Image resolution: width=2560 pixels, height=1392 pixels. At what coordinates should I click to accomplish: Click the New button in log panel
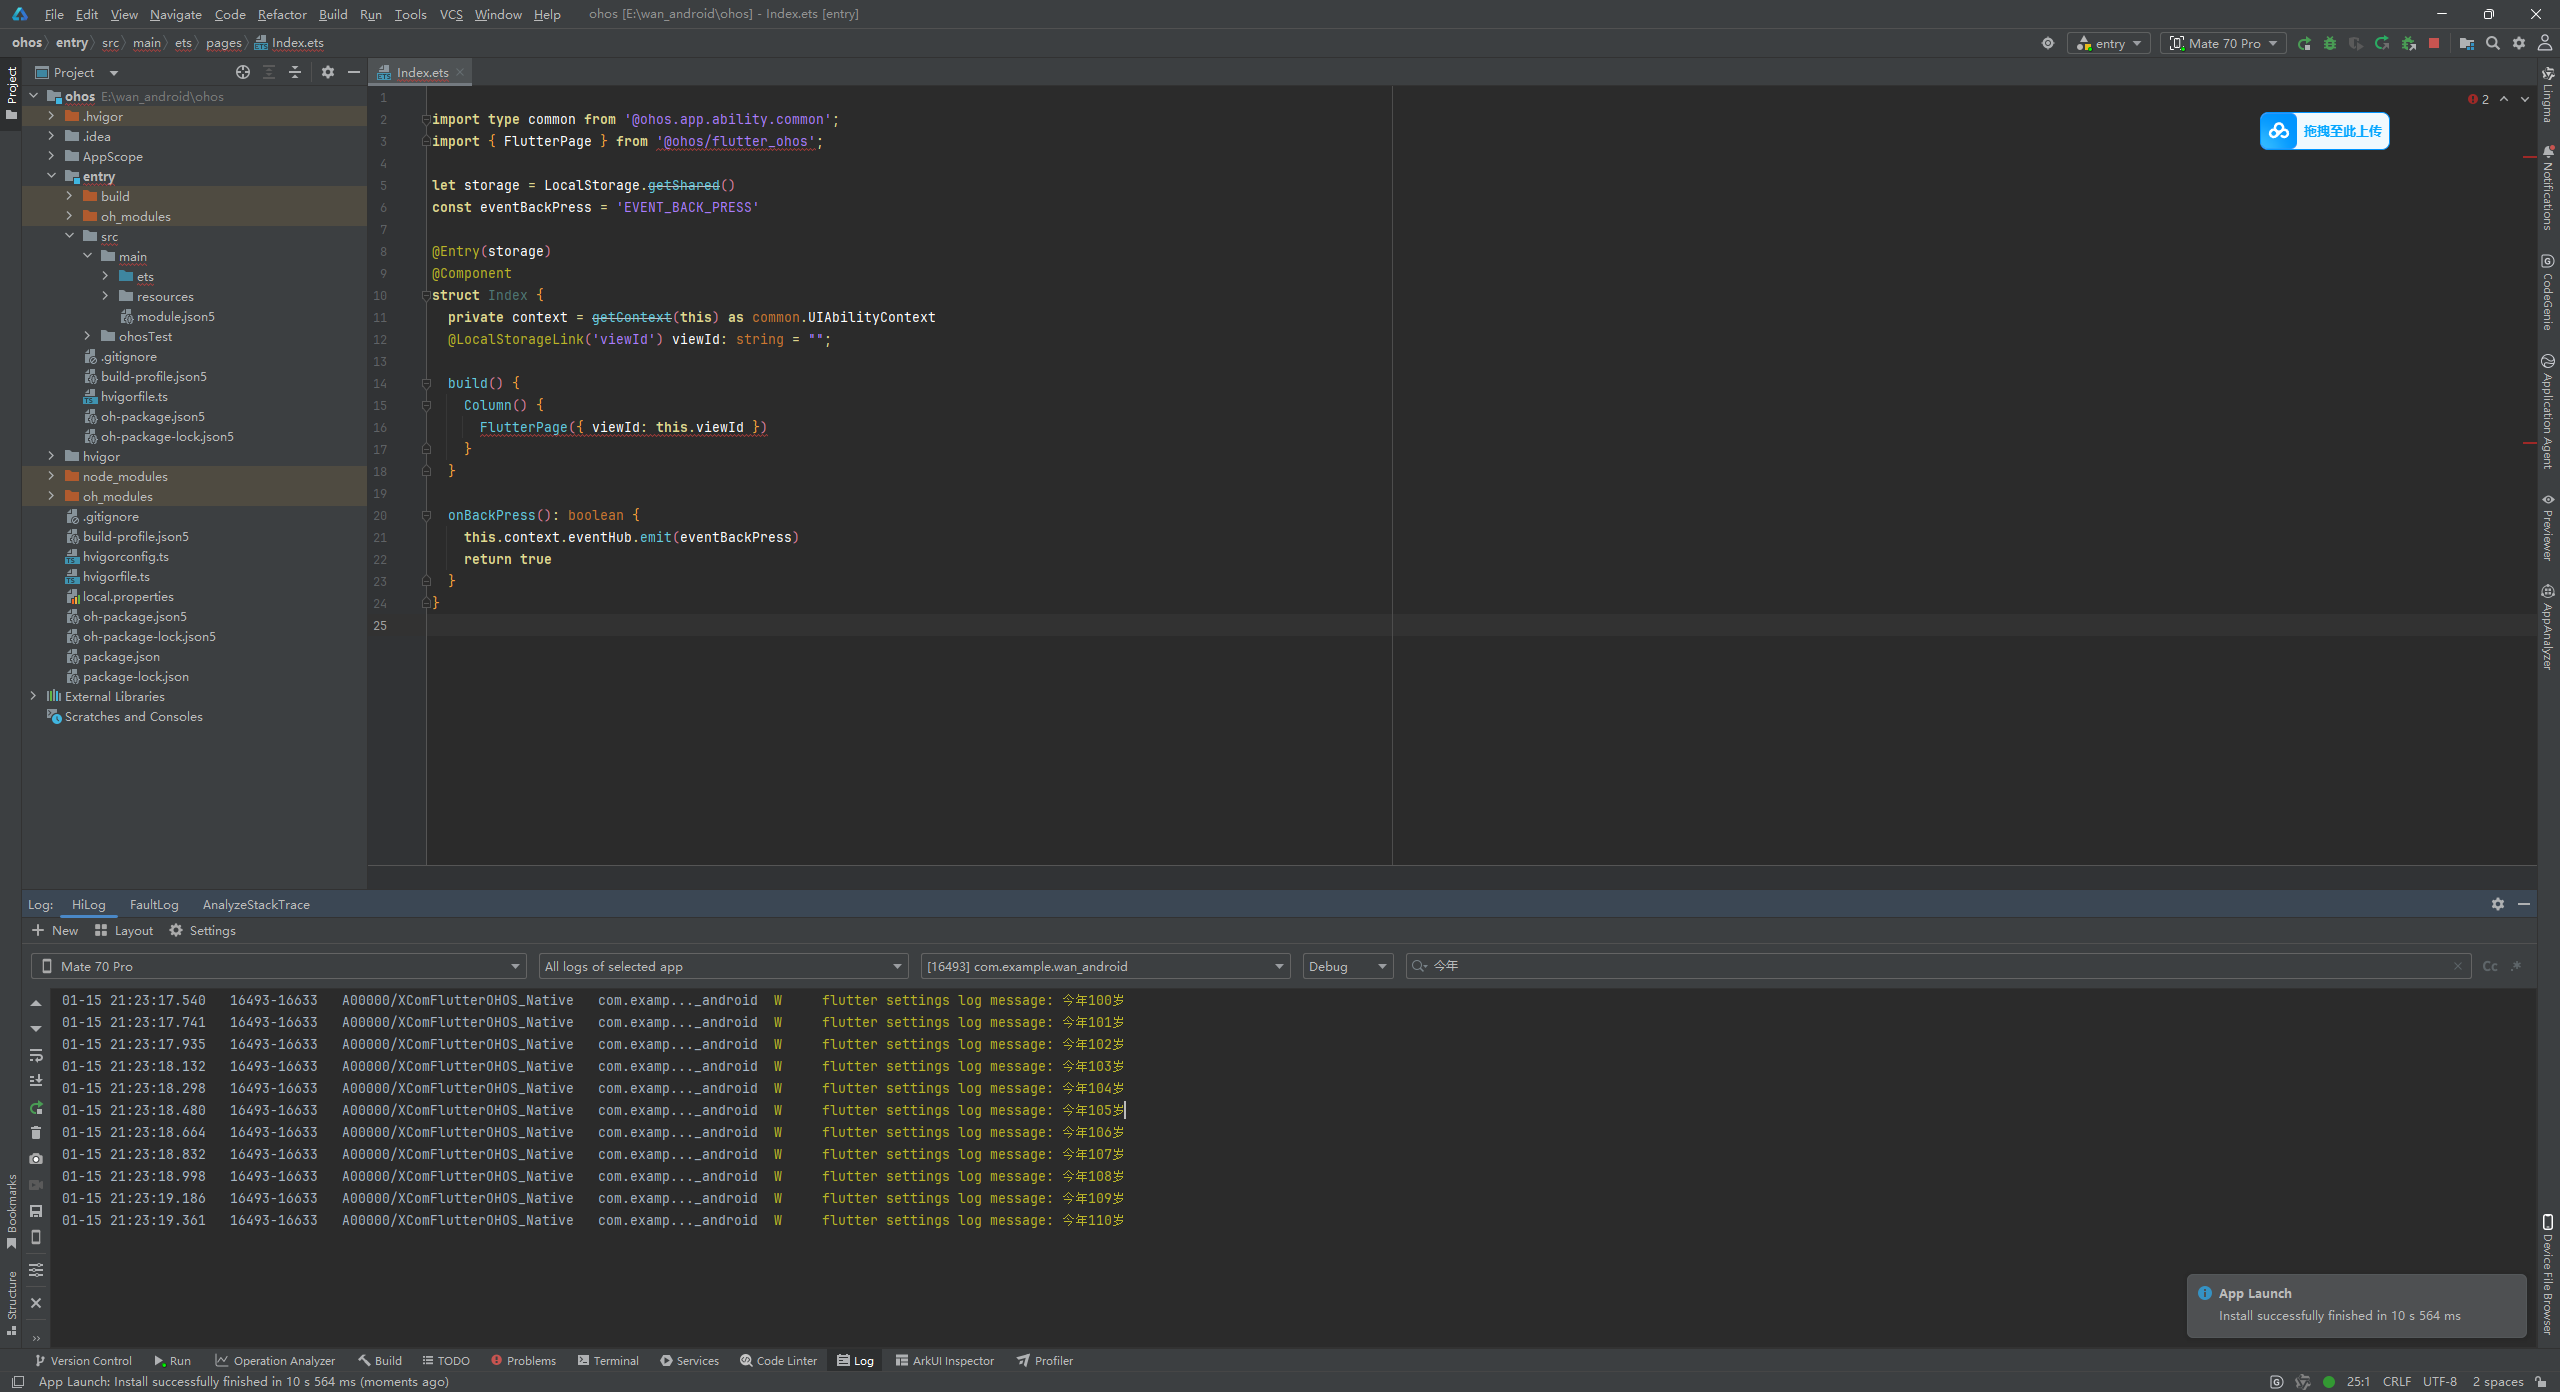pyautogui.click(x=55, y=930)
